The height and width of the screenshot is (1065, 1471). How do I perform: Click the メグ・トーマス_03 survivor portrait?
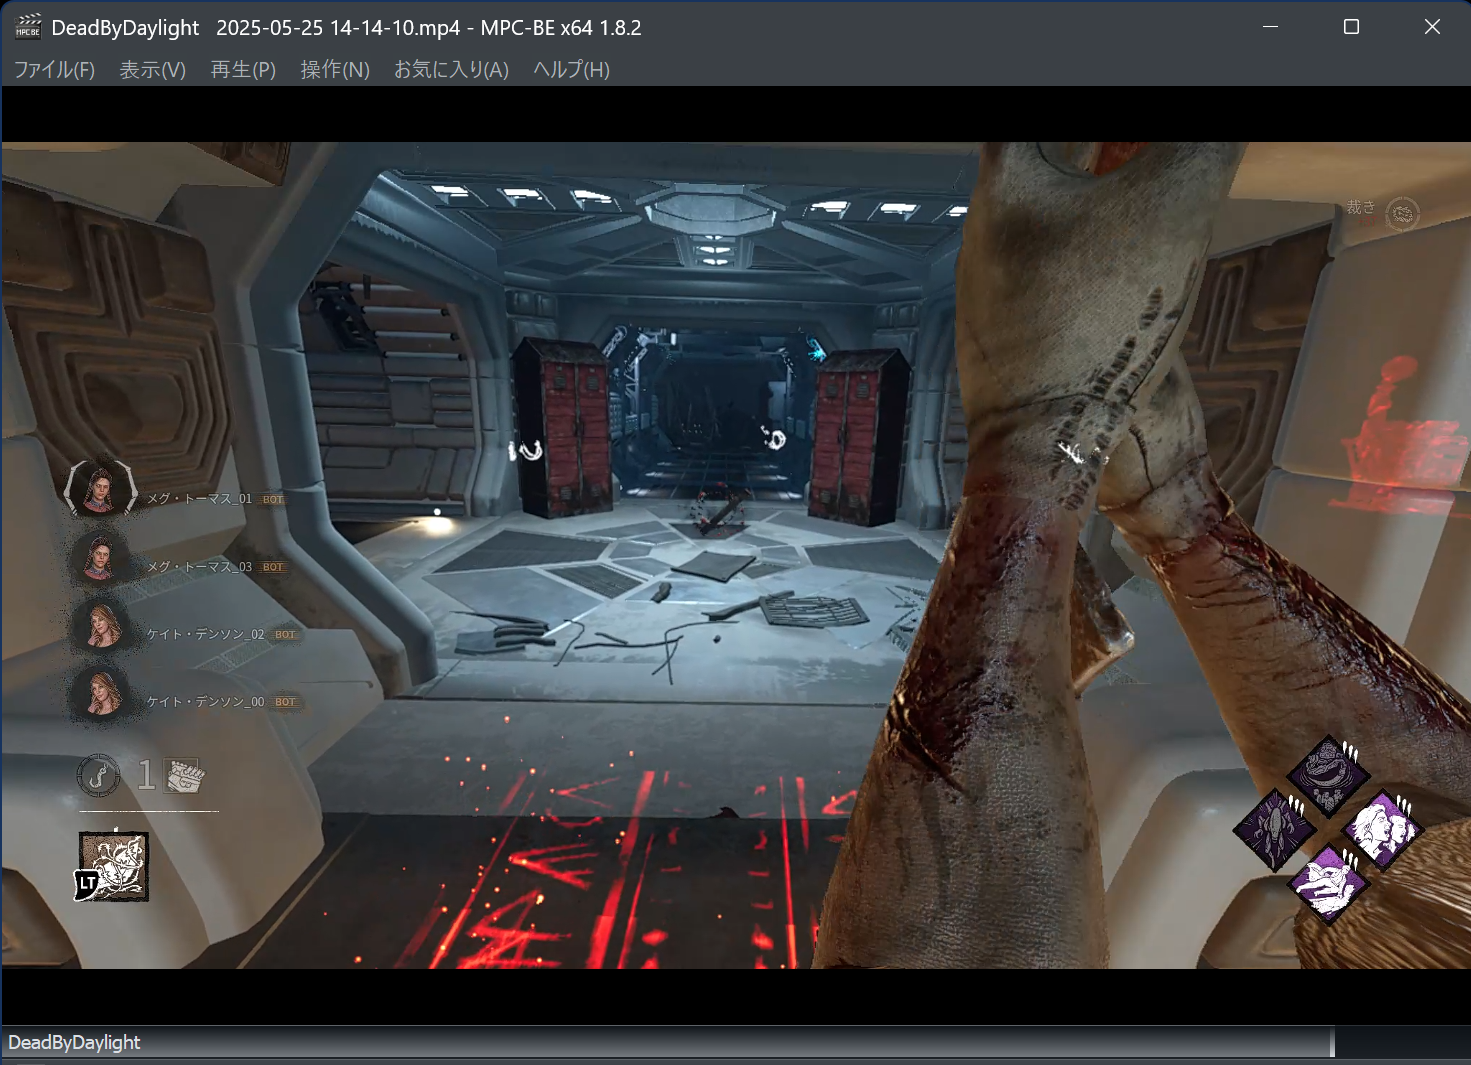99,558
